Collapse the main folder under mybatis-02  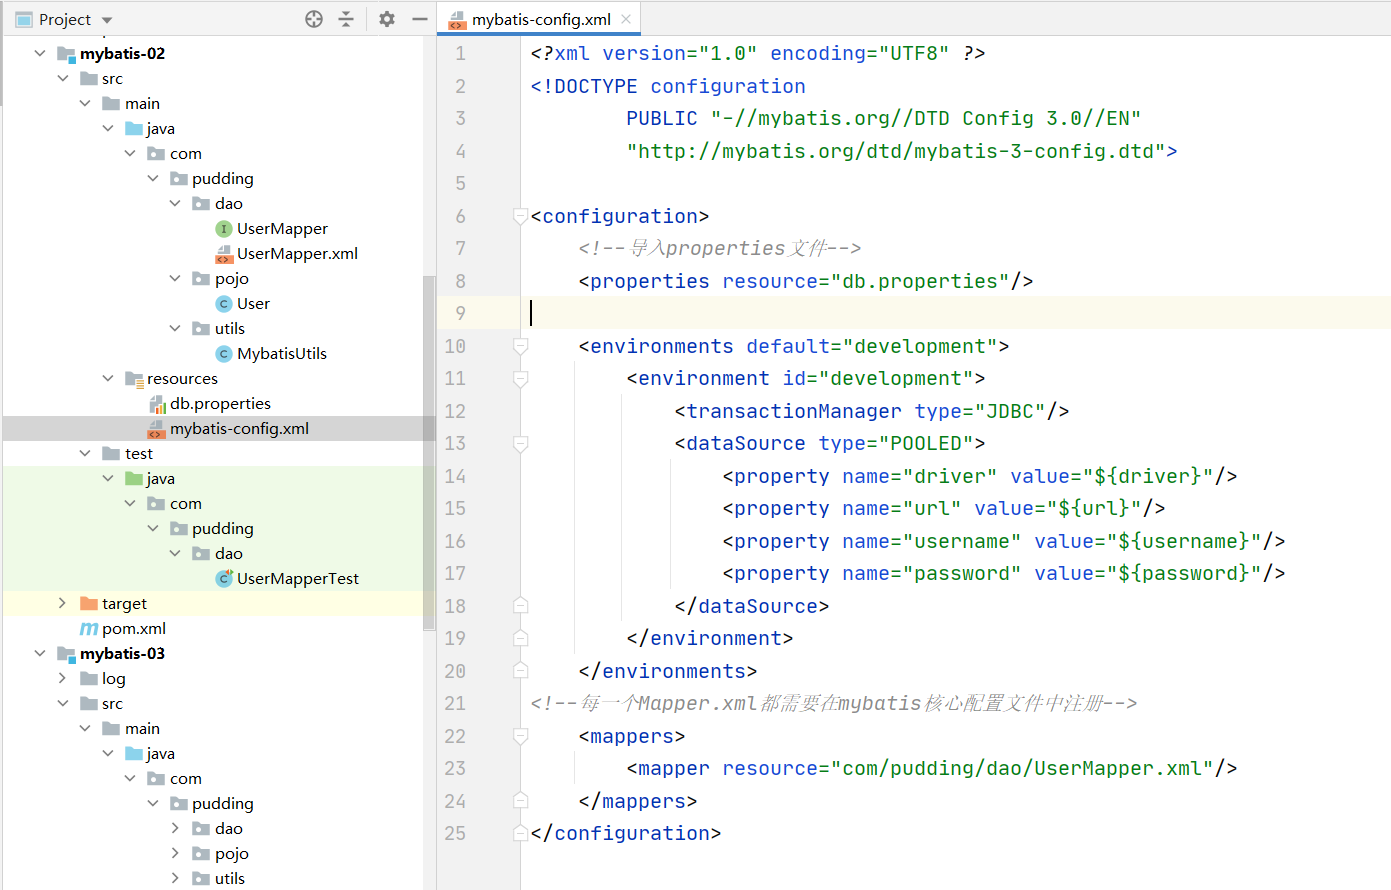(85, 103)
